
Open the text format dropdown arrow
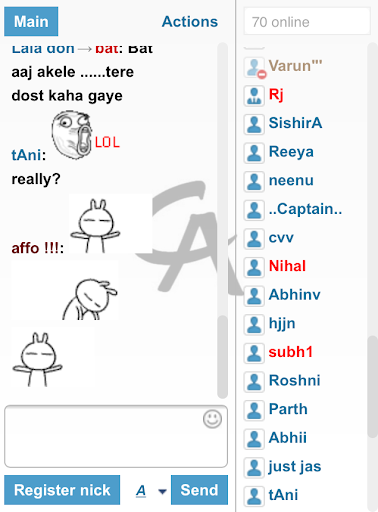tap(162, 491)
